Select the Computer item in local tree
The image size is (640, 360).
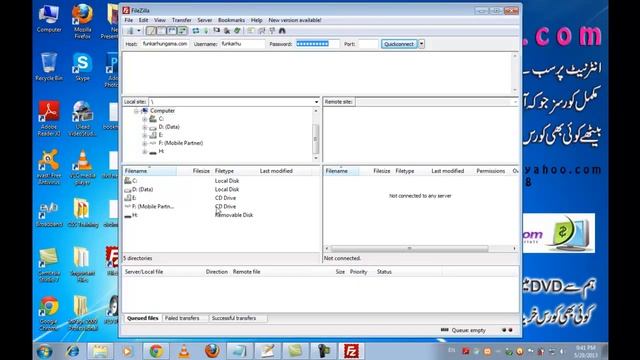[162, 111]
